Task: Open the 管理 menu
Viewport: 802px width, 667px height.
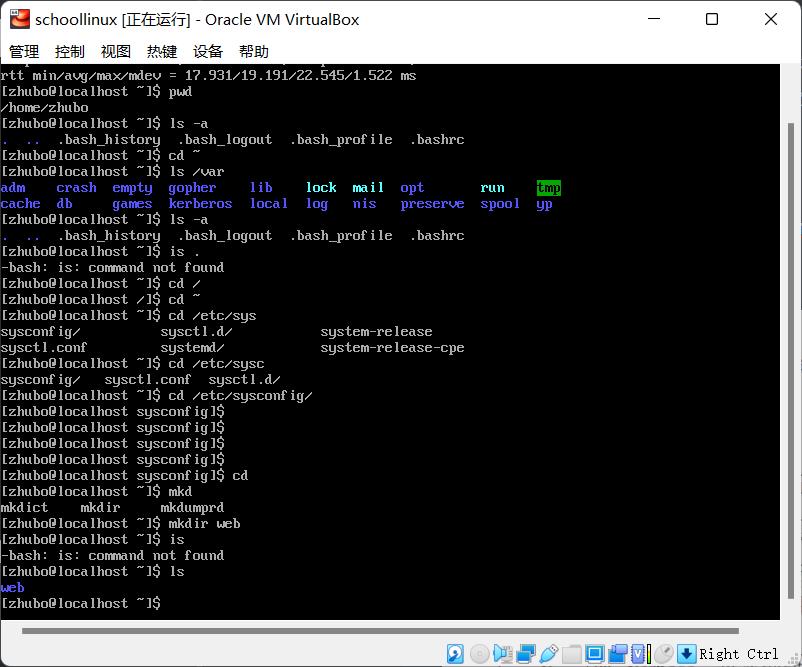Action: [x=24, y=51]
